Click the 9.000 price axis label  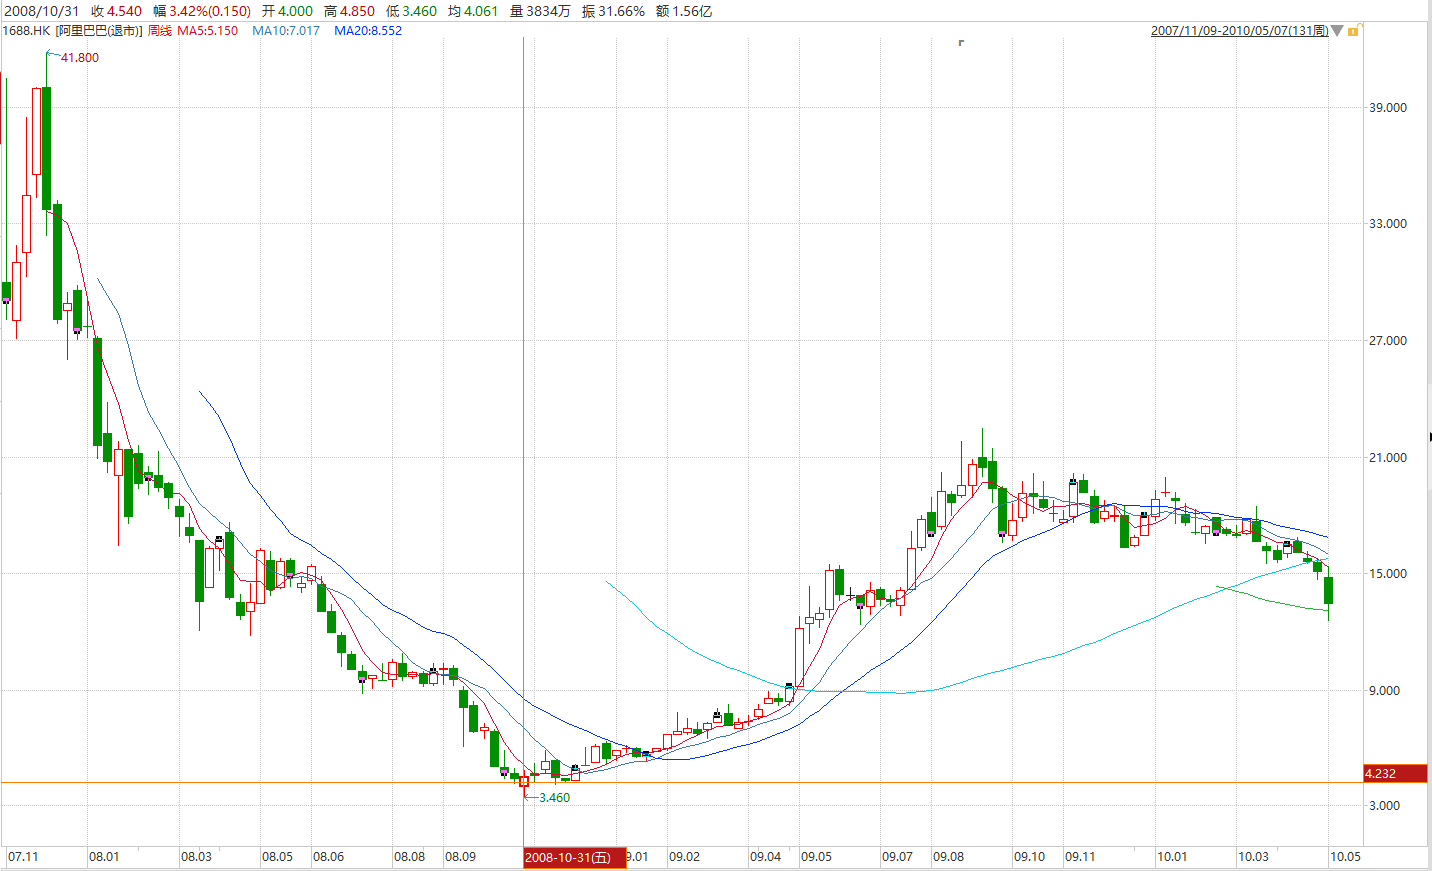coord(1385,691)
